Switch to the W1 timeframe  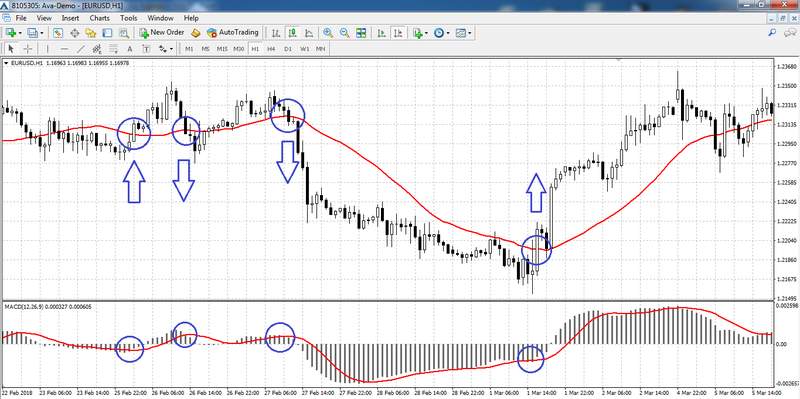tap(305, 49)
